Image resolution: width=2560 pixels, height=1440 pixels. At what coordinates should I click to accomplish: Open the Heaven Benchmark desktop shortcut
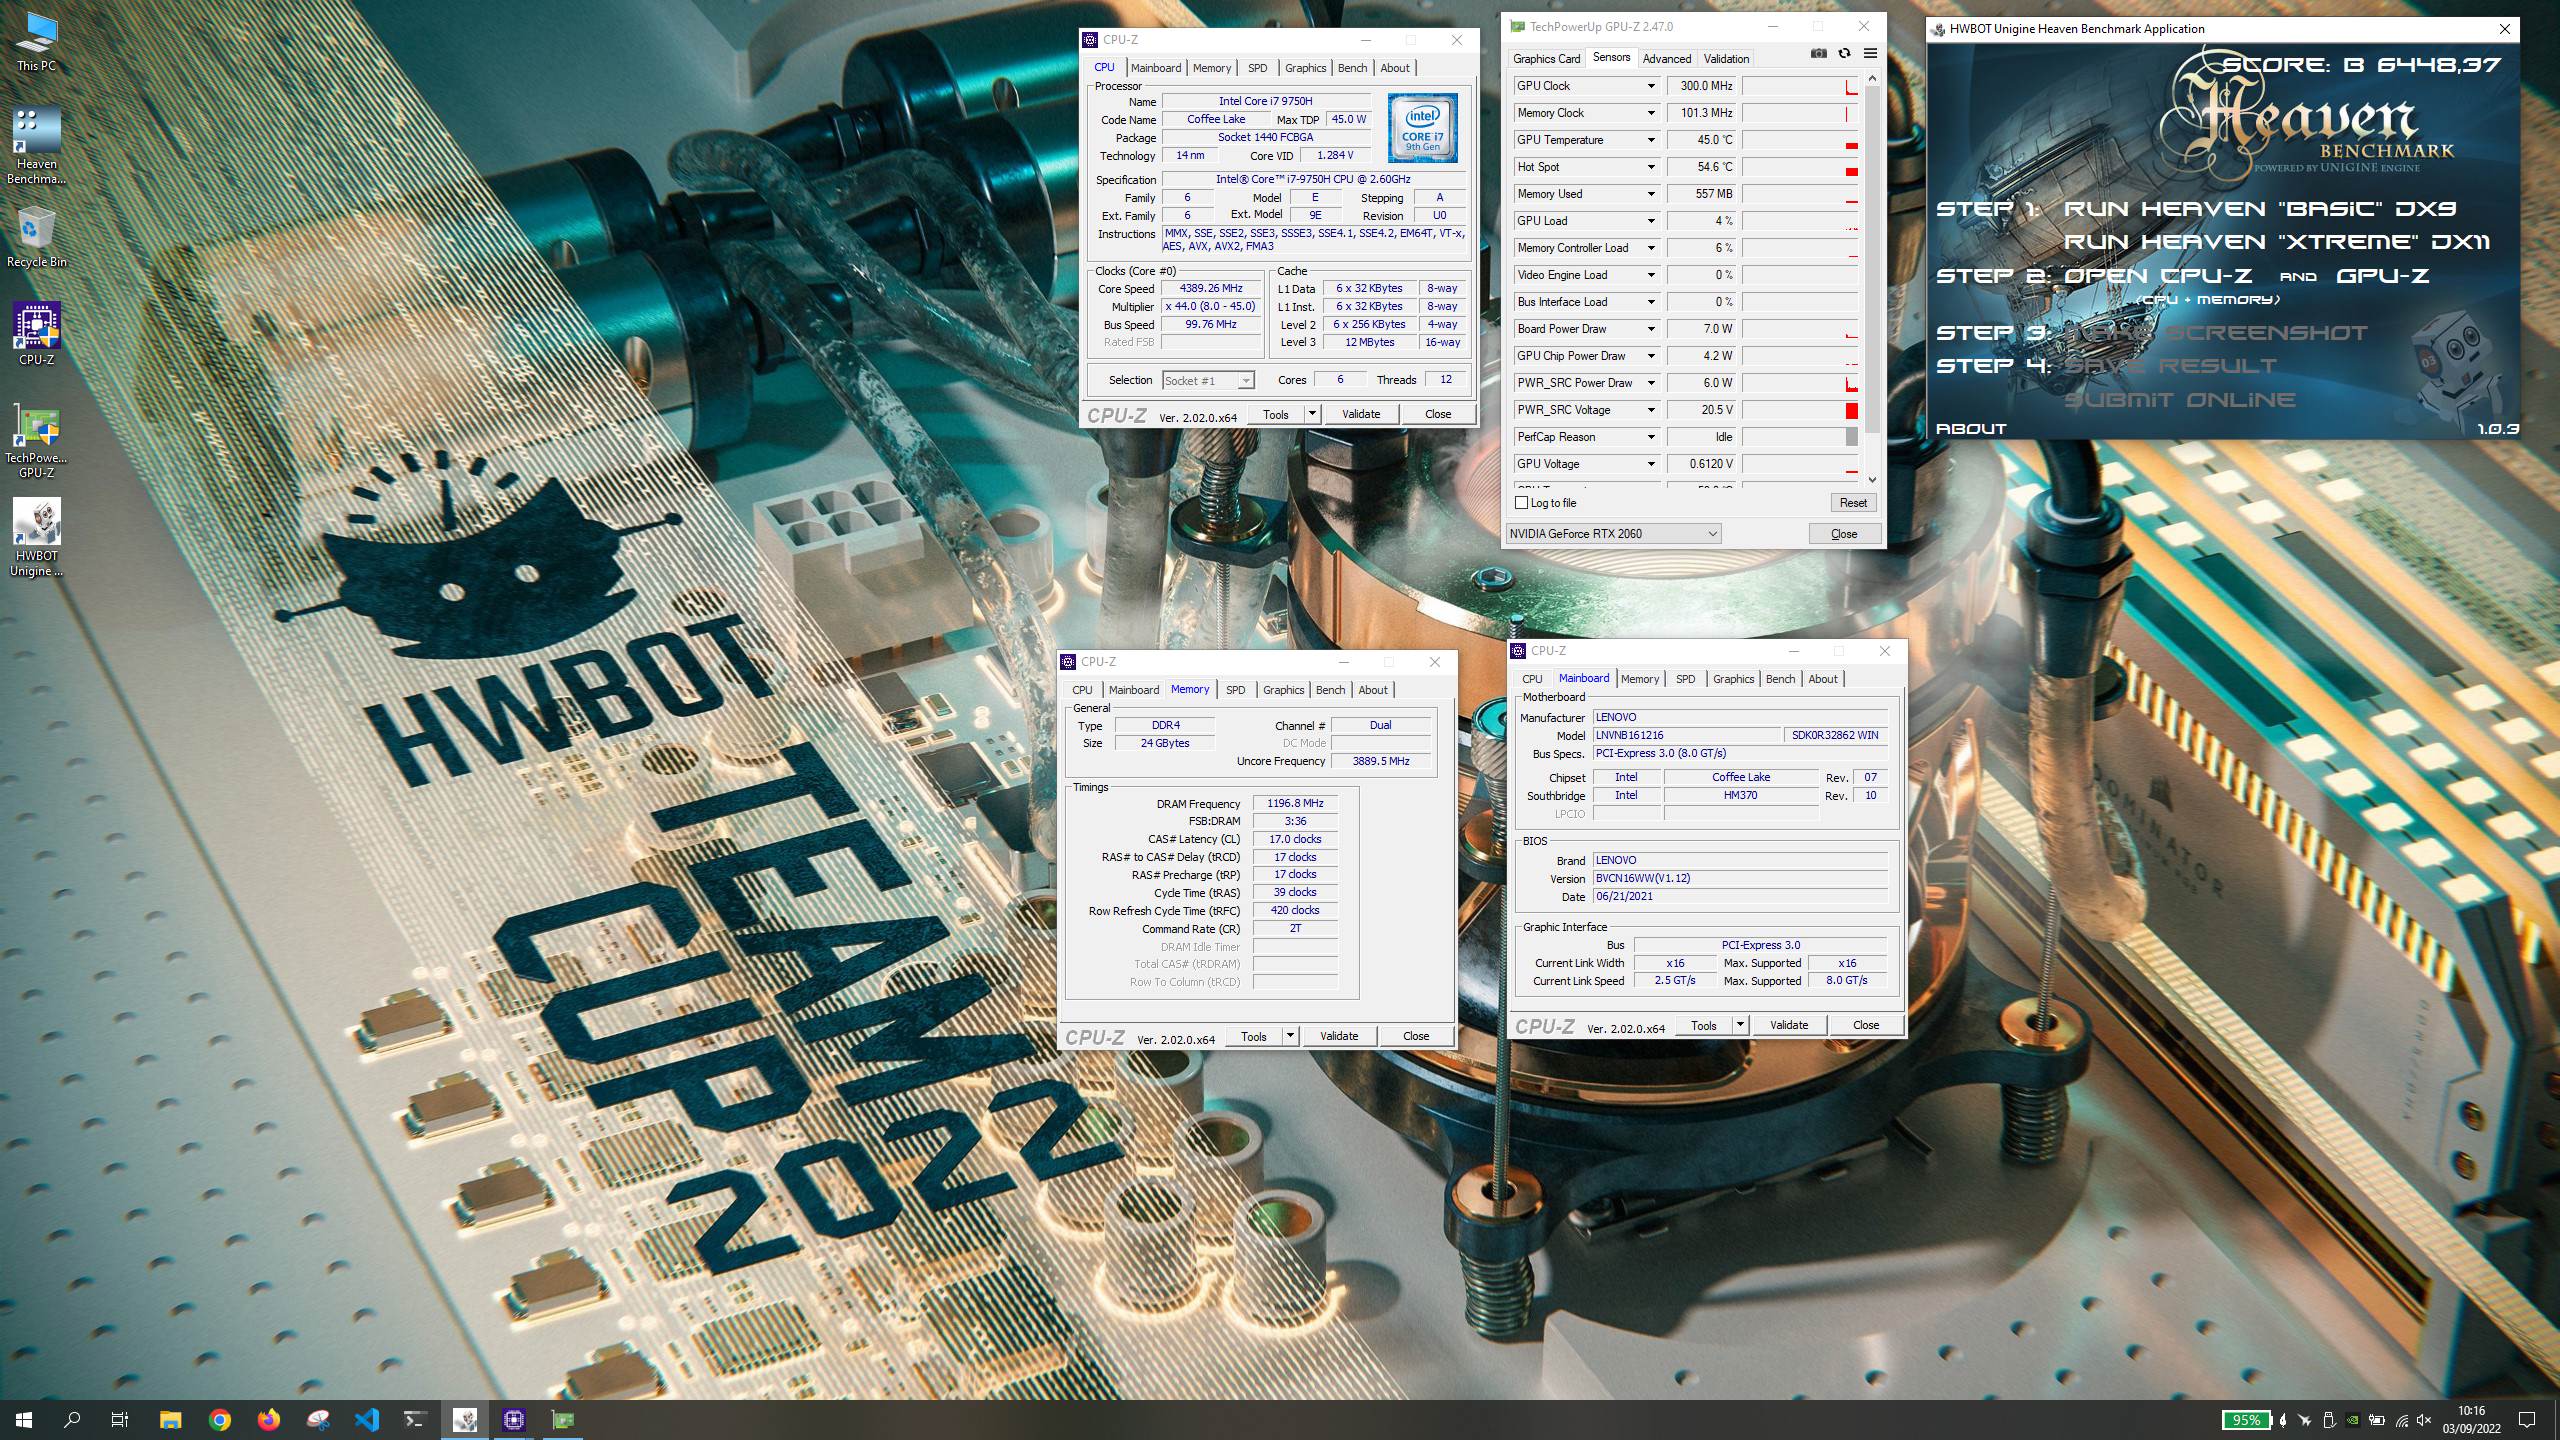pos(37,147)
